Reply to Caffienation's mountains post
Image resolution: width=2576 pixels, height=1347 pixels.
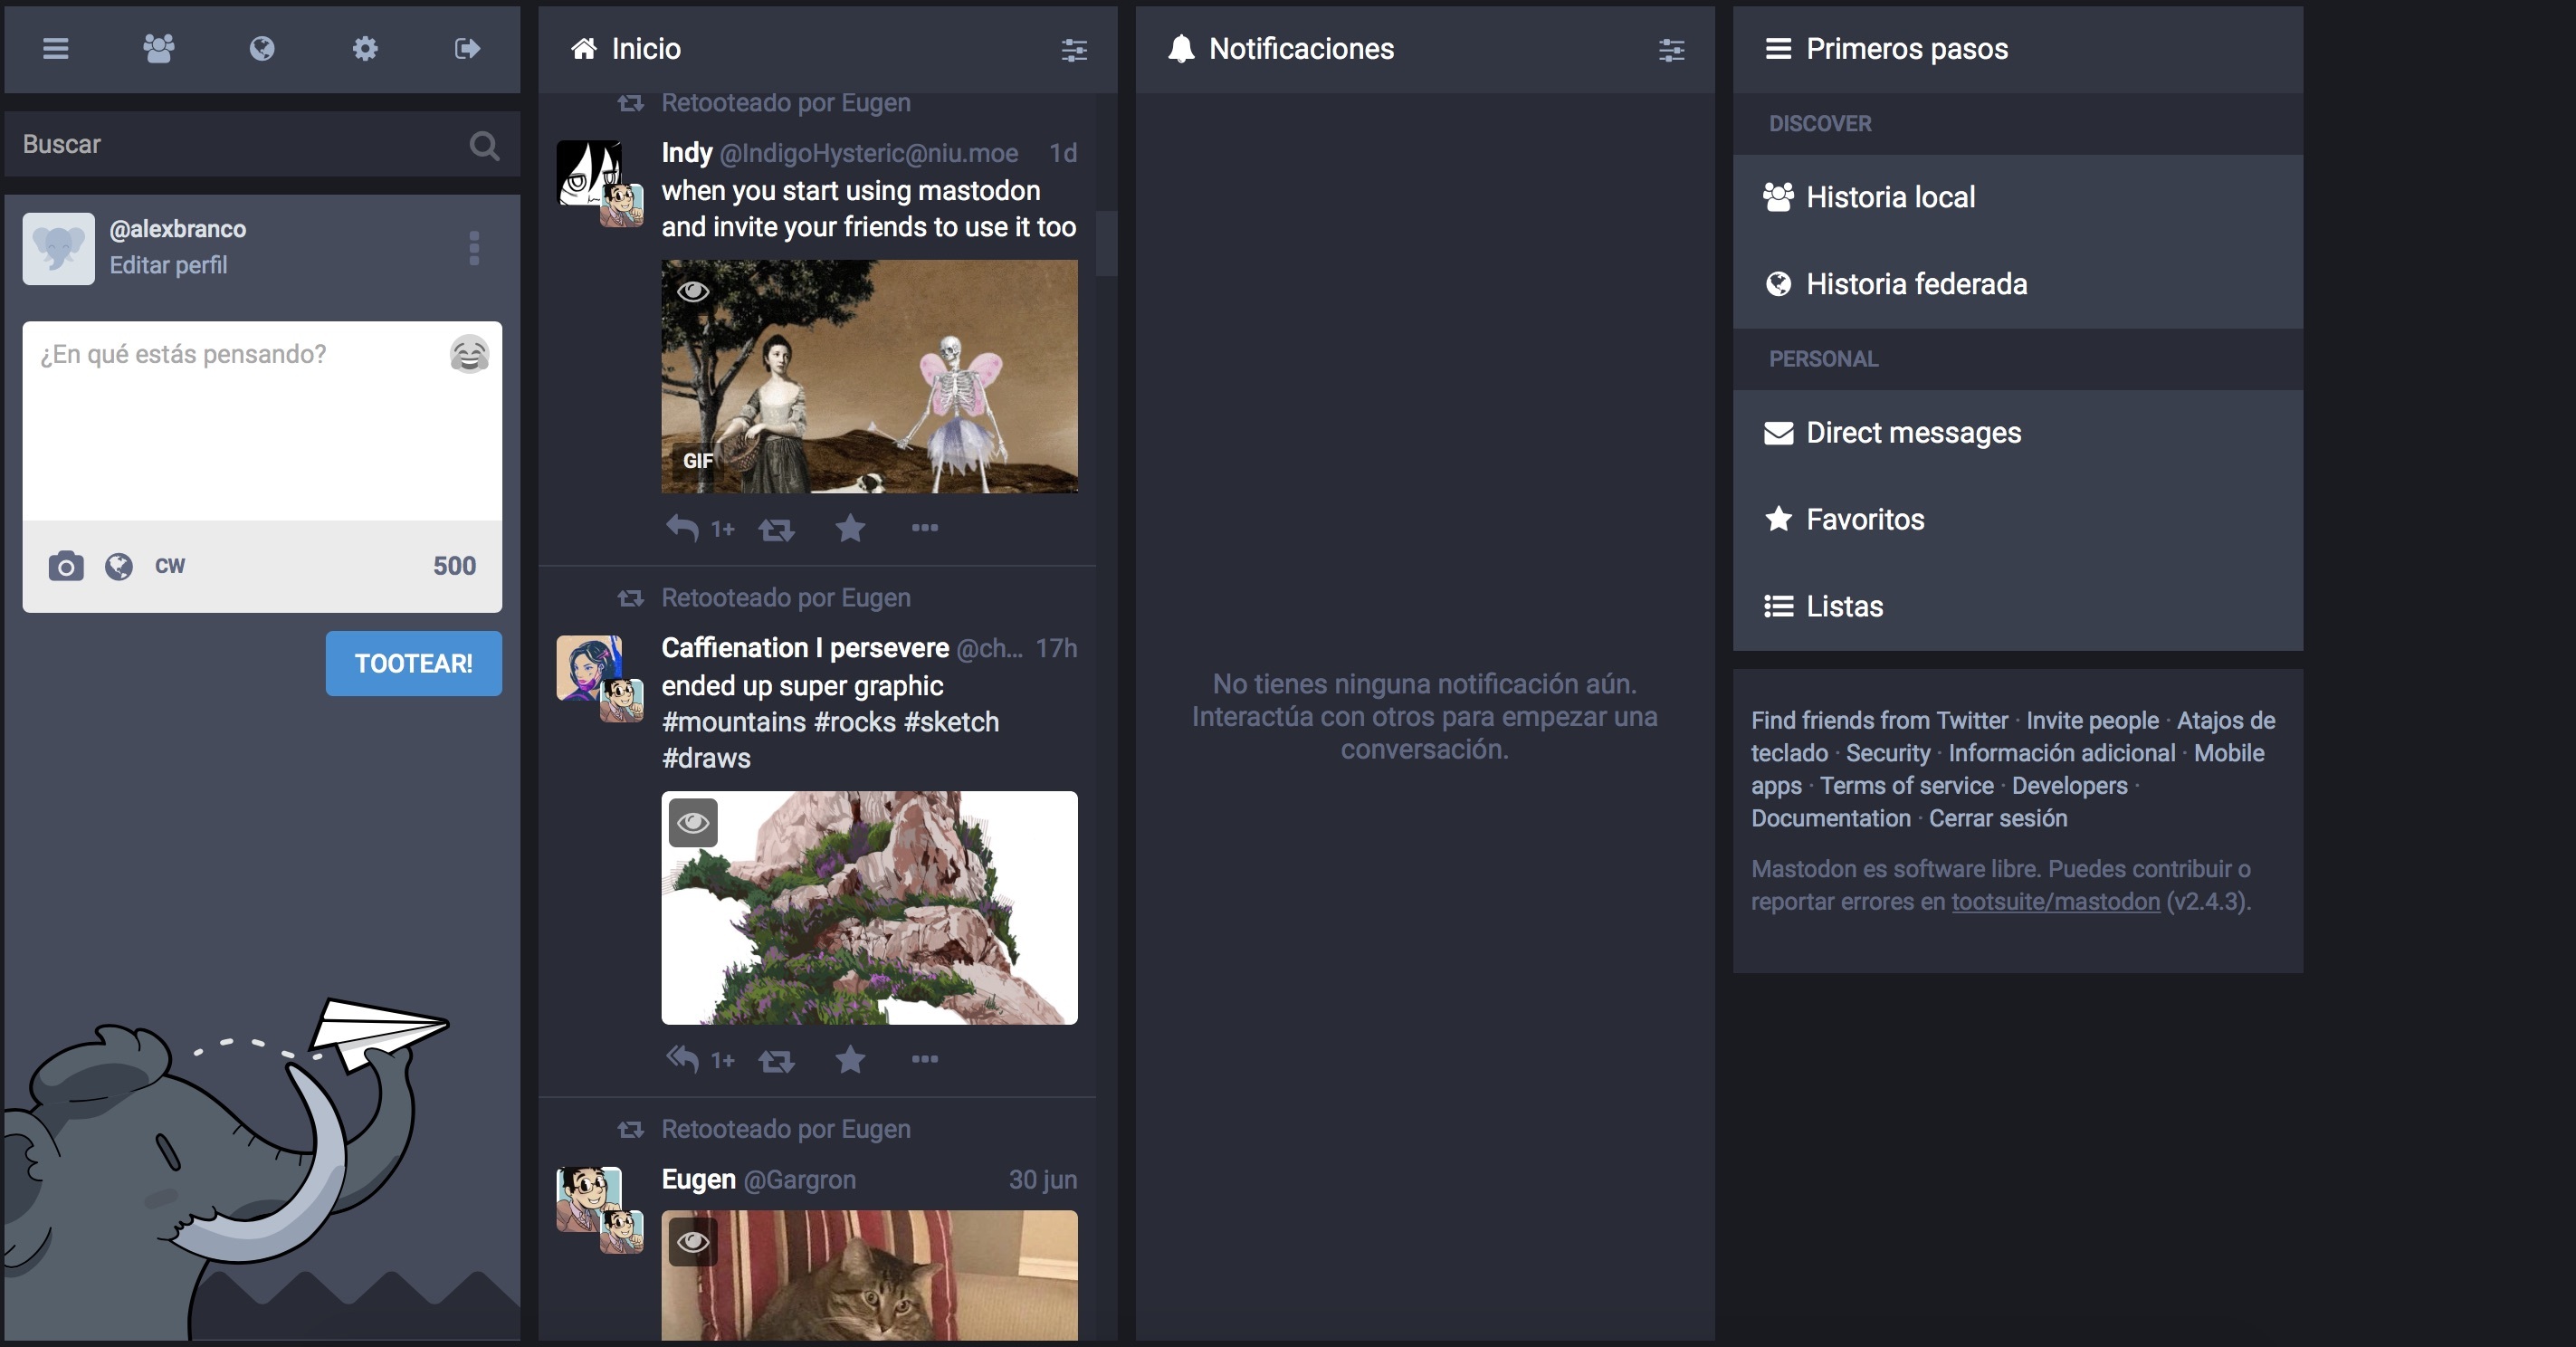(x=683, y=1059)
